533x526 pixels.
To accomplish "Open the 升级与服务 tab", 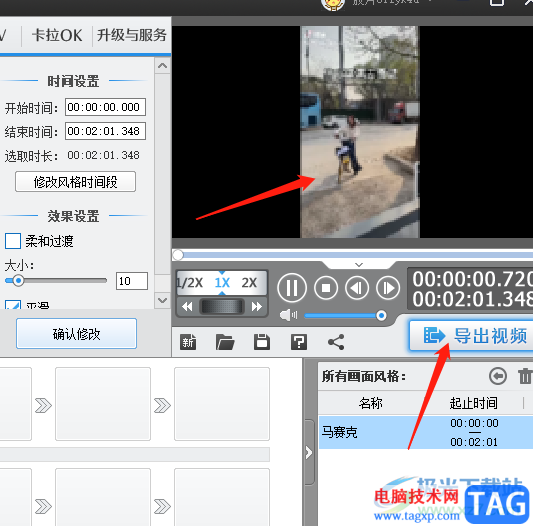I will point(132,35).
